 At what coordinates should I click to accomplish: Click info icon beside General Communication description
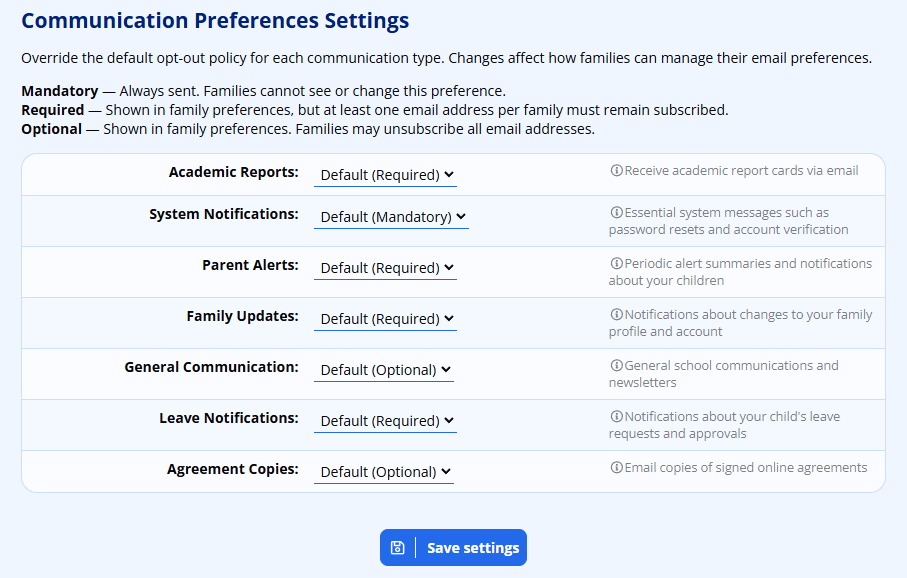click(616, 366)
